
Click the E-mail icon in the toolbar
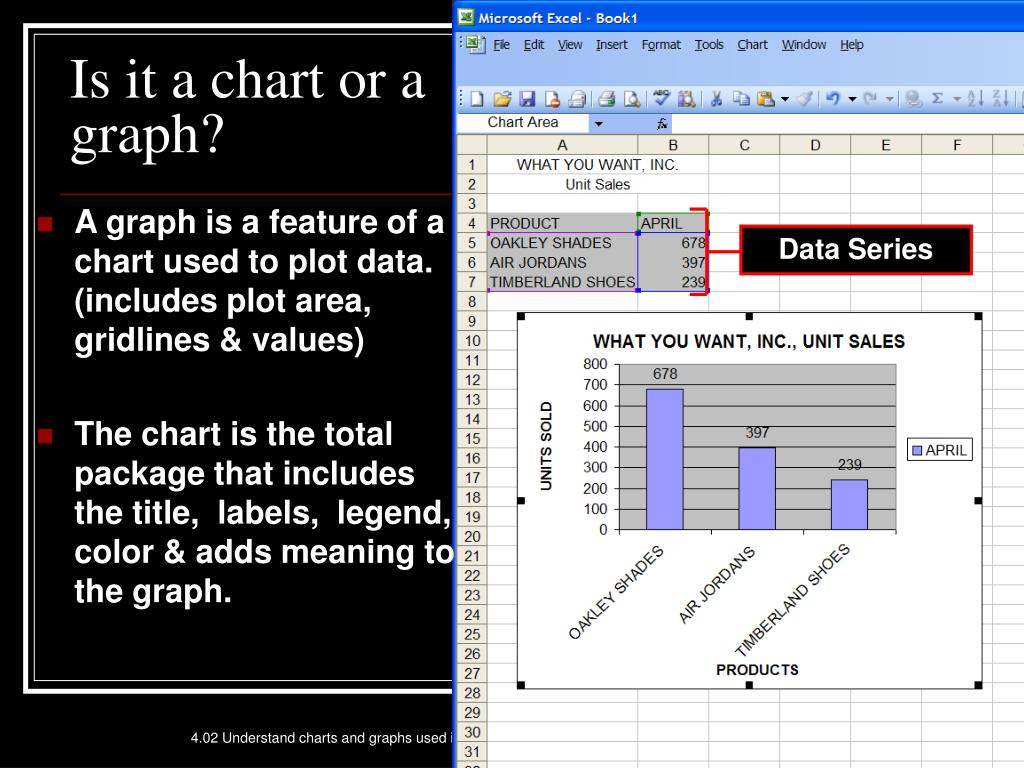pos(577,99)
